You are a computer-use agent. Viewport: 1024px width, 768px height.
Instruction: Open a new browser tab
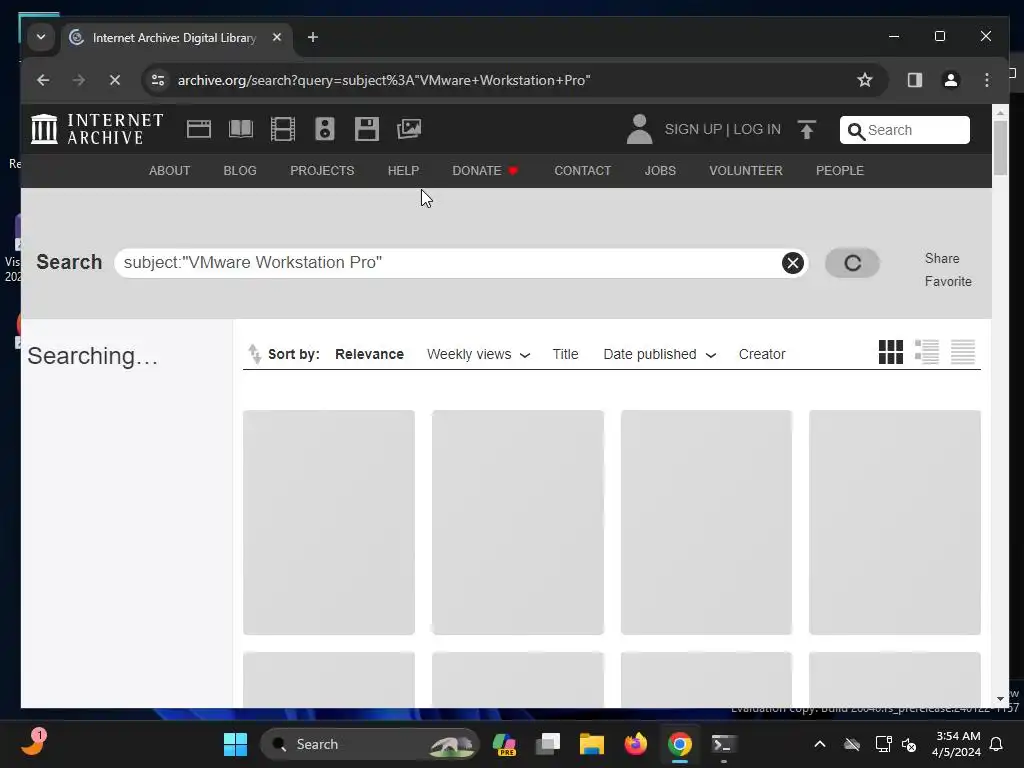tap(313, 37)
